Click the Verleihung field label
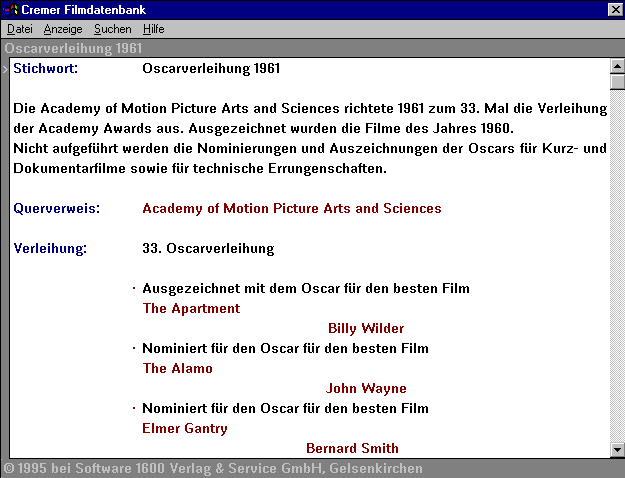This screenshot has width=625, height=478. coord(50,249)
